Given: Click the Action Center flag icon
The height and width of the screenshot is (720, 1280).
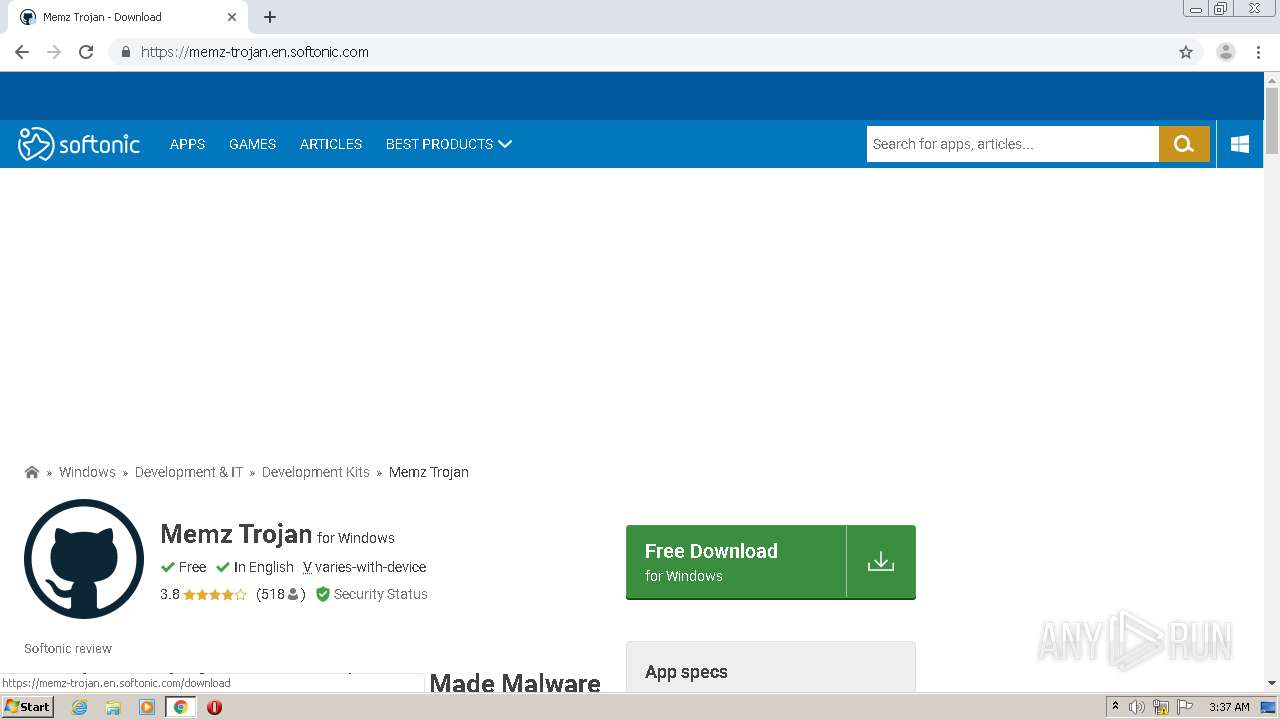Looking at the screenshot, I should (1185, 707).
